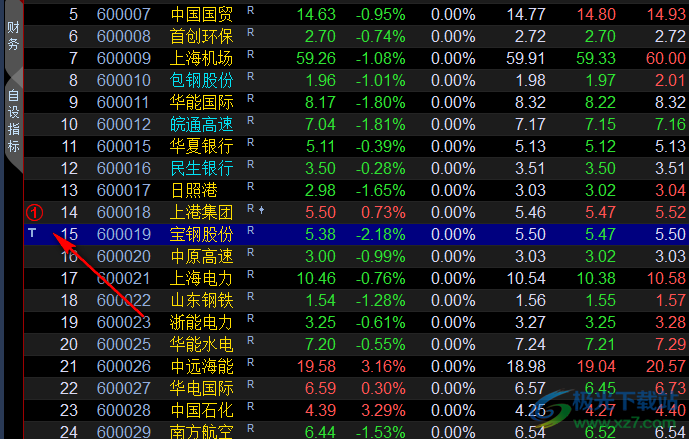Click the change value 0.73% for 上港集团
The width and height of the screenshot is (689, 439).
(383, 212)
